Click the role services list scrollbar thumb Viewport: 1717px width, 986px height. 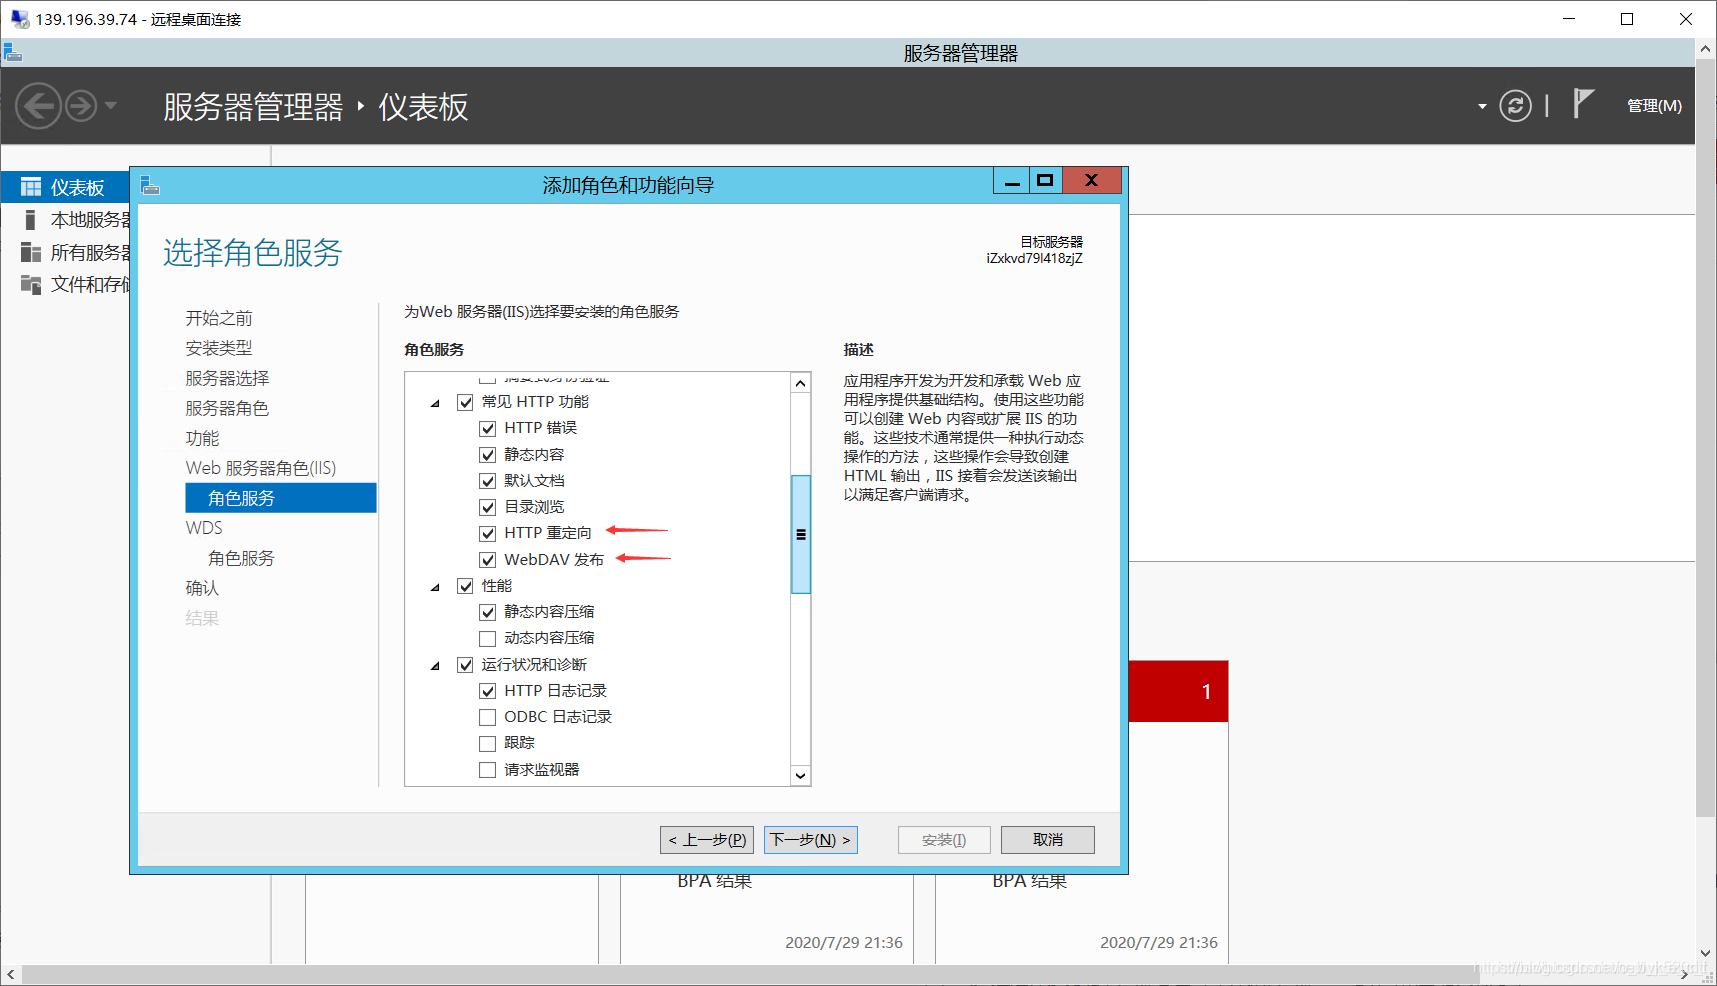pos(801,534)
